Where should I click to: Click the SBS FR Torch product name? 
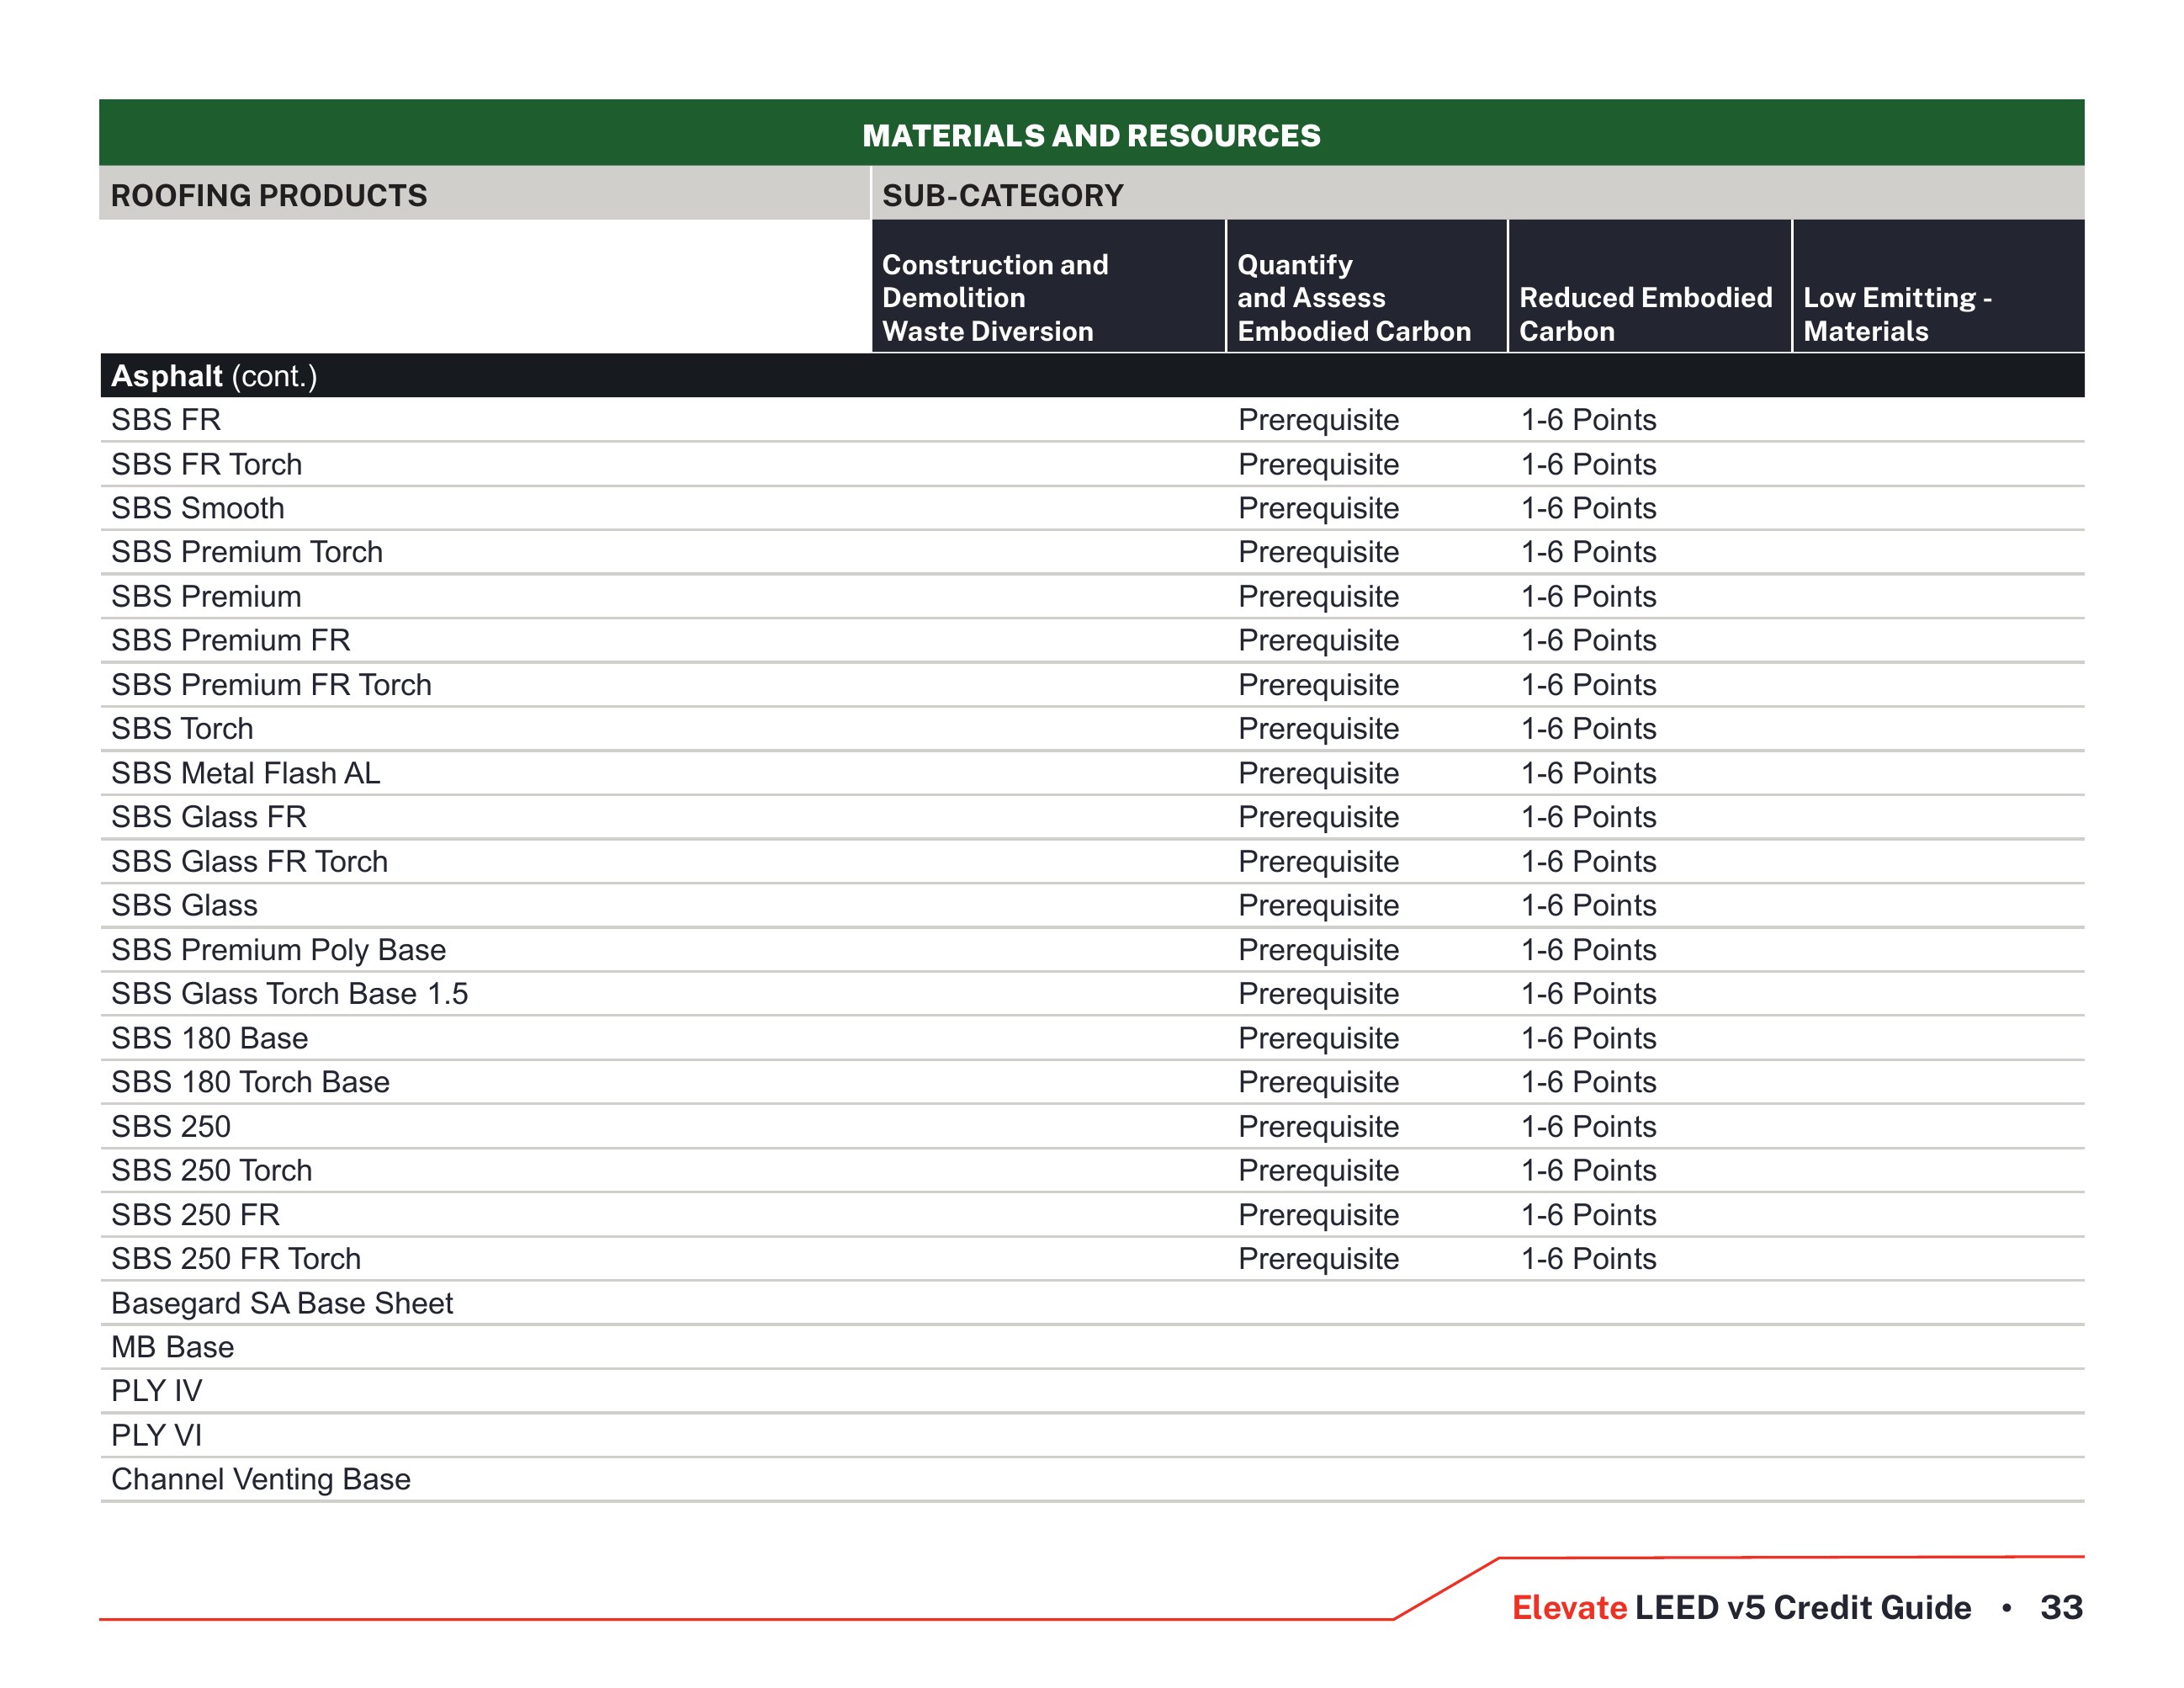(x=207, y=464)
